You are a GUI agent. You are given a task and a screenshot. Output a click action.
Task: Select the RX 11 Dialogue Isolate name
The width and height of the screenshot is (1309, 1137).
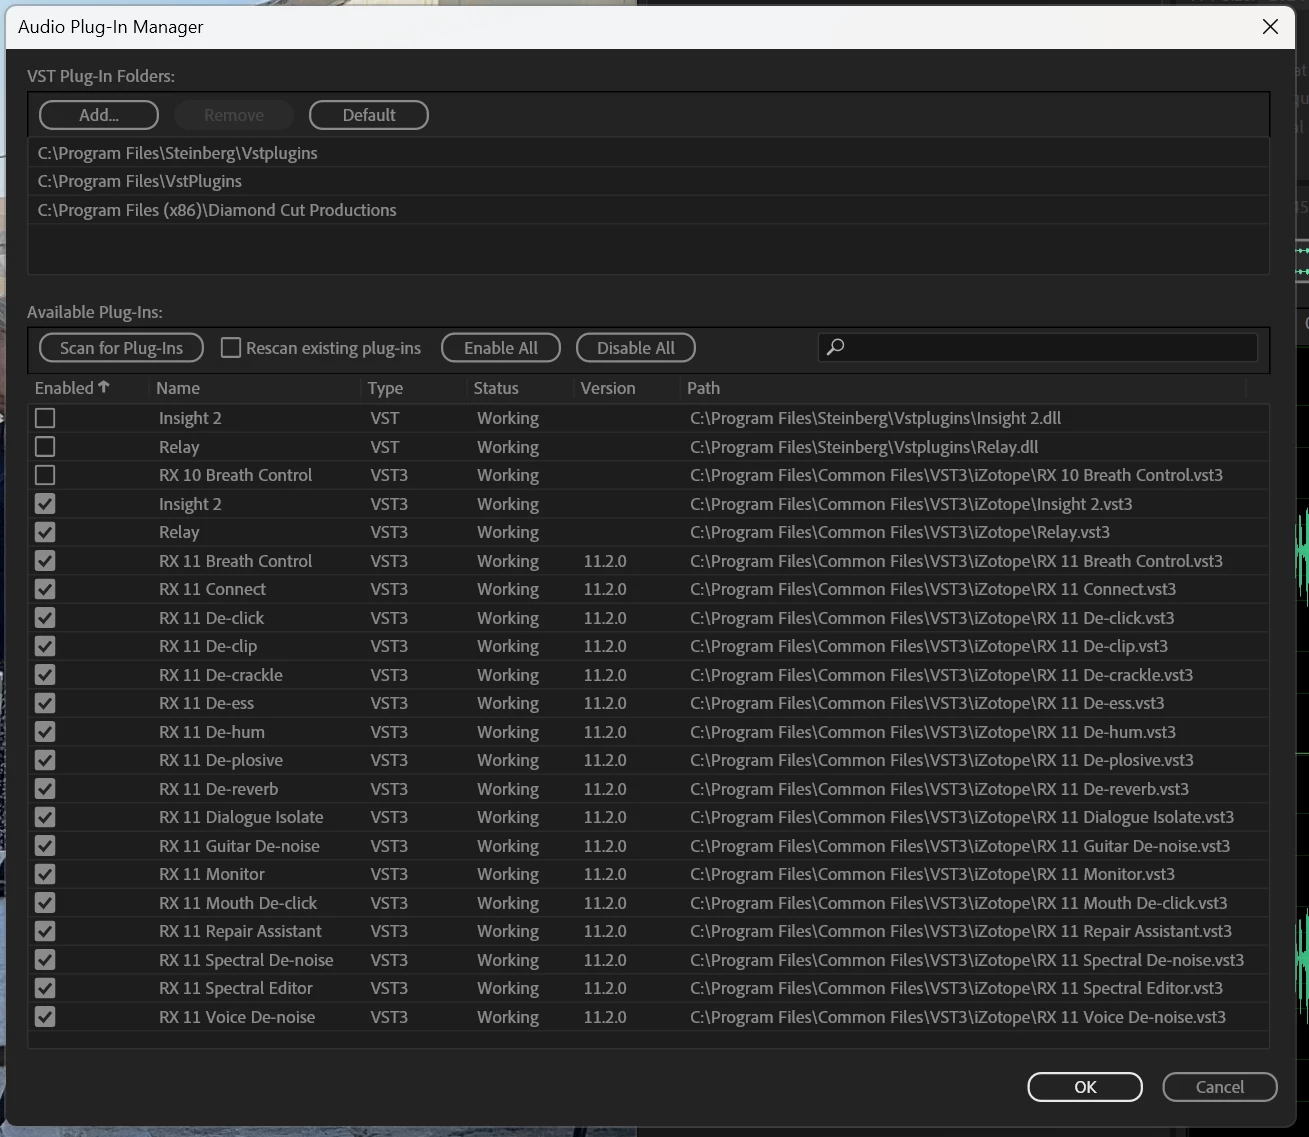pos(241,817)
